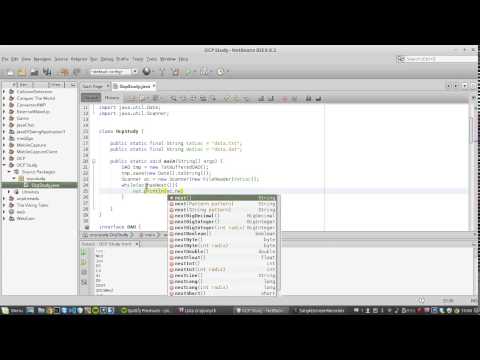Click the New Project toolbar icon
480x360 pixels.
[22, 72]
